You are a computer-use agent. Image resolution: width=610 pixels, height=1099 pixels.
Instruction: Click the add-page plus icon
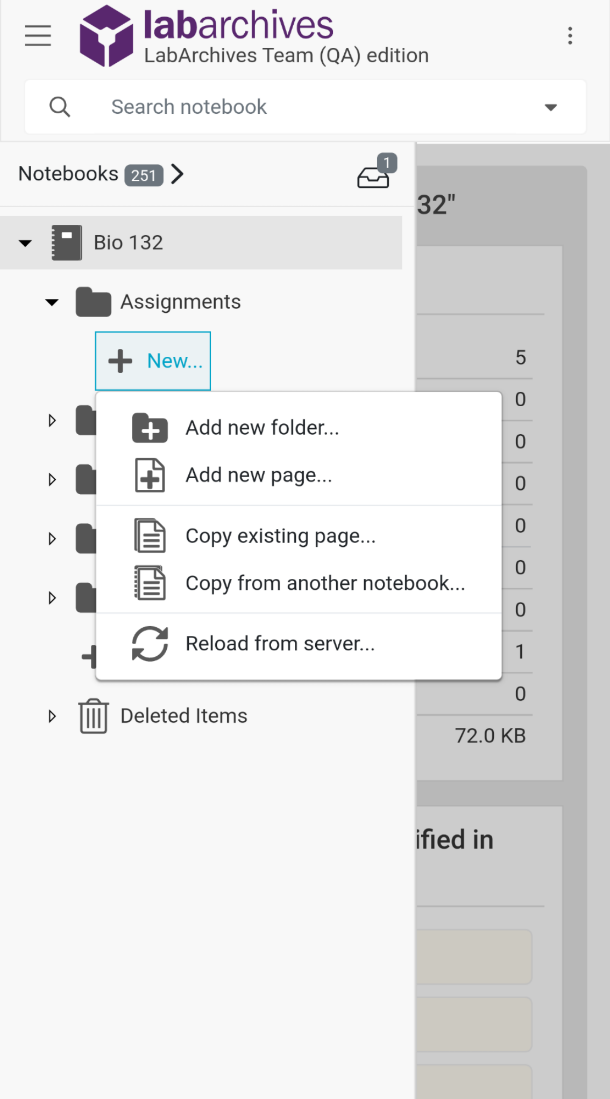[150, 475]
